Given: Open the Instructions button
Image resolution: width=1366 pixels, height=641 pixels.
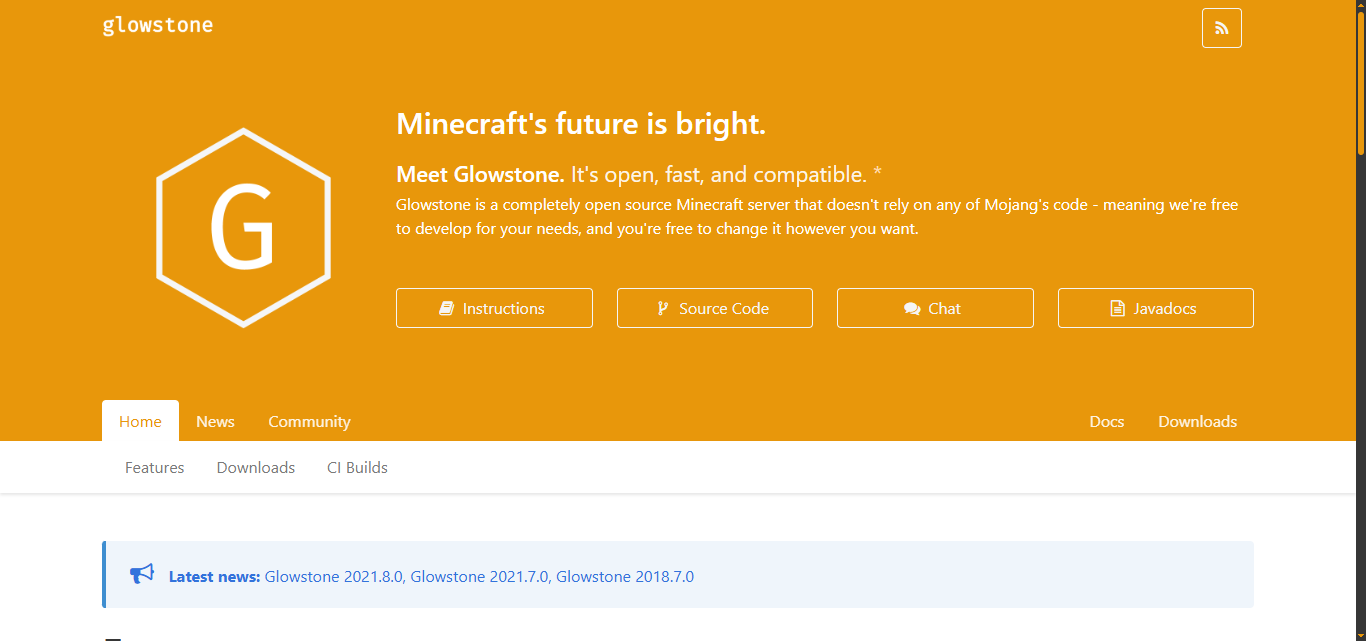Looking at the screenshot, I should point(494,308).
